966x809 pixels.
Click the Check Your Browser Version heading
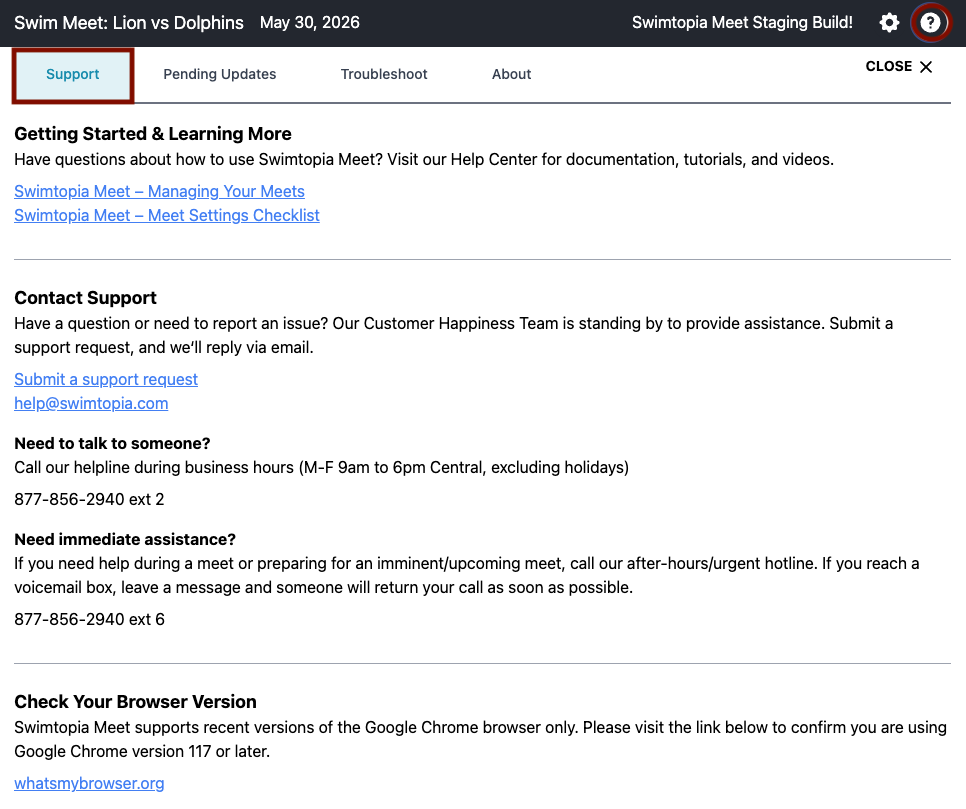point(136,702)
